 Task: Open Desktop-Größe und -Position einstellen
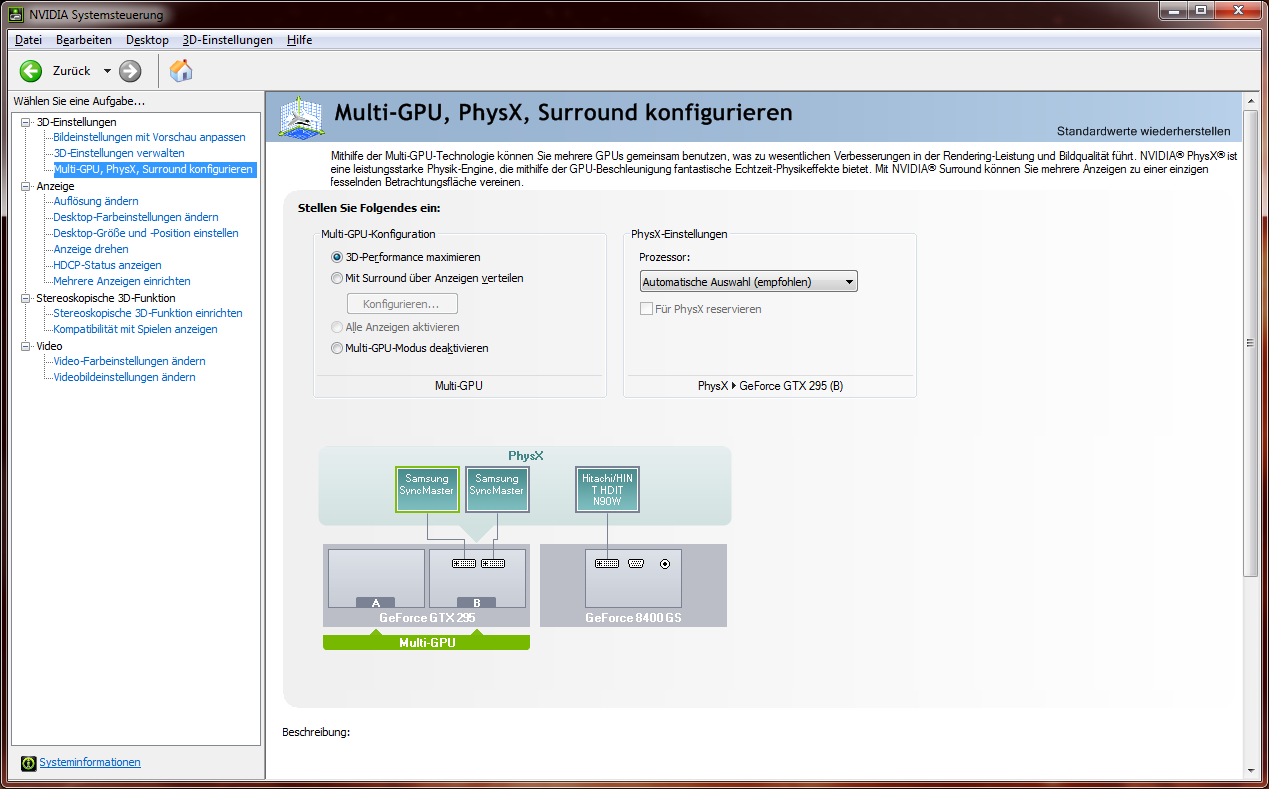pos(146,233)
